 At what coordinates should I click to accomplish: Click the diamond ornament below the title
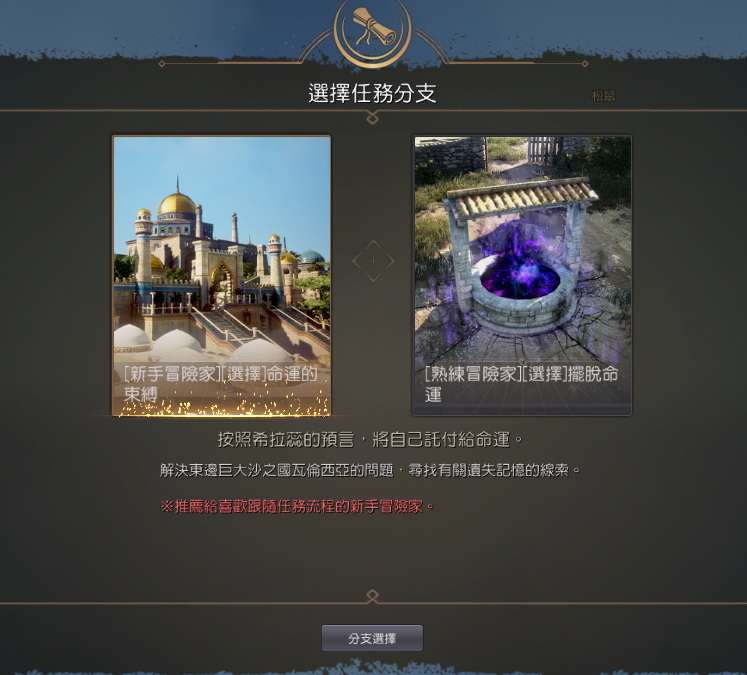[x=373, y=118]
